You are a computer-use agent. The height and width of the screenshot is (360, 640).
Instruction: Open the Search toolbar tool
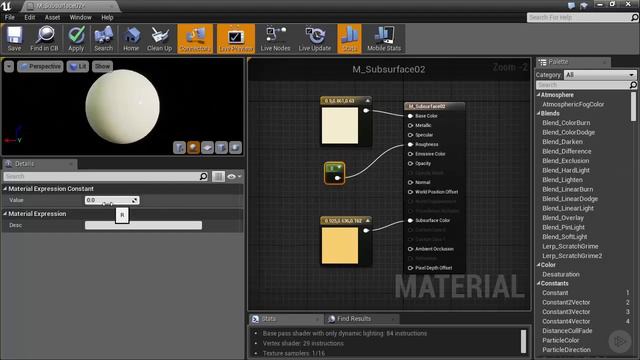103,38
